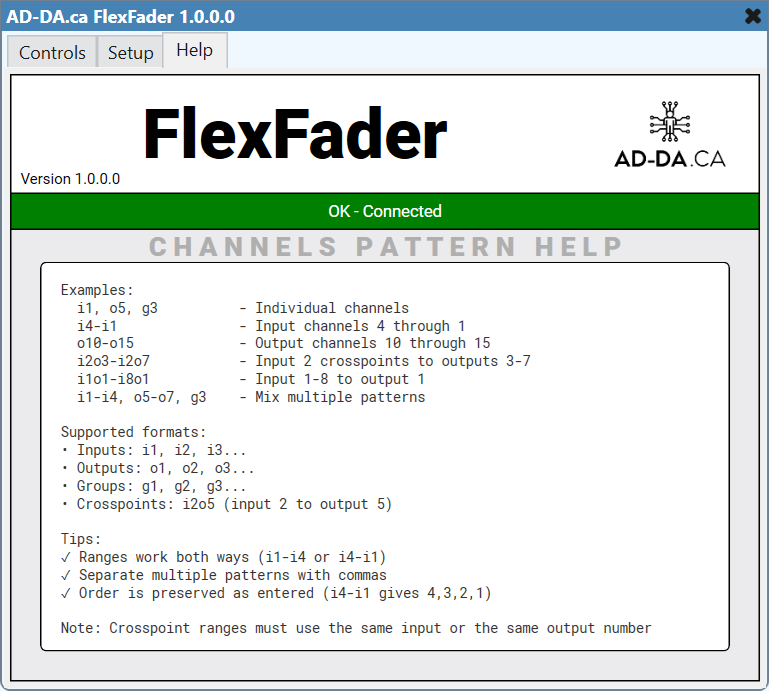
Task: Click the 'i2o3-i2o7' crosspoint example
Action: tap(113, 362)
